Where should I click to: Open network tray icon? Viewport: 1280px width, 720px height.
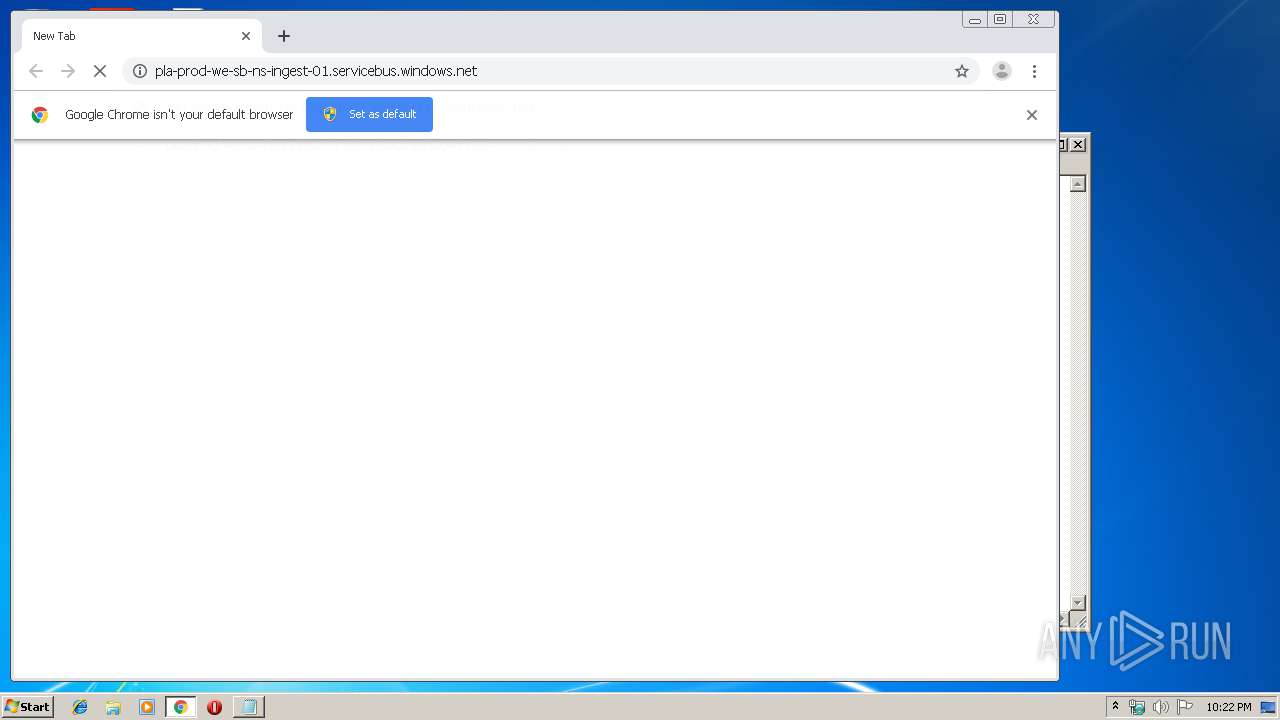(1137, 707)
